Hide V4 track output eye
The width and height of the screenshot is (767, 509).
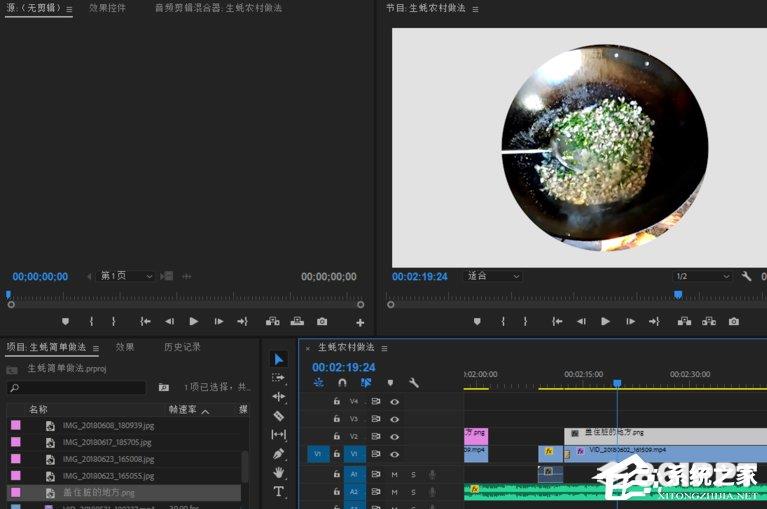394,401
